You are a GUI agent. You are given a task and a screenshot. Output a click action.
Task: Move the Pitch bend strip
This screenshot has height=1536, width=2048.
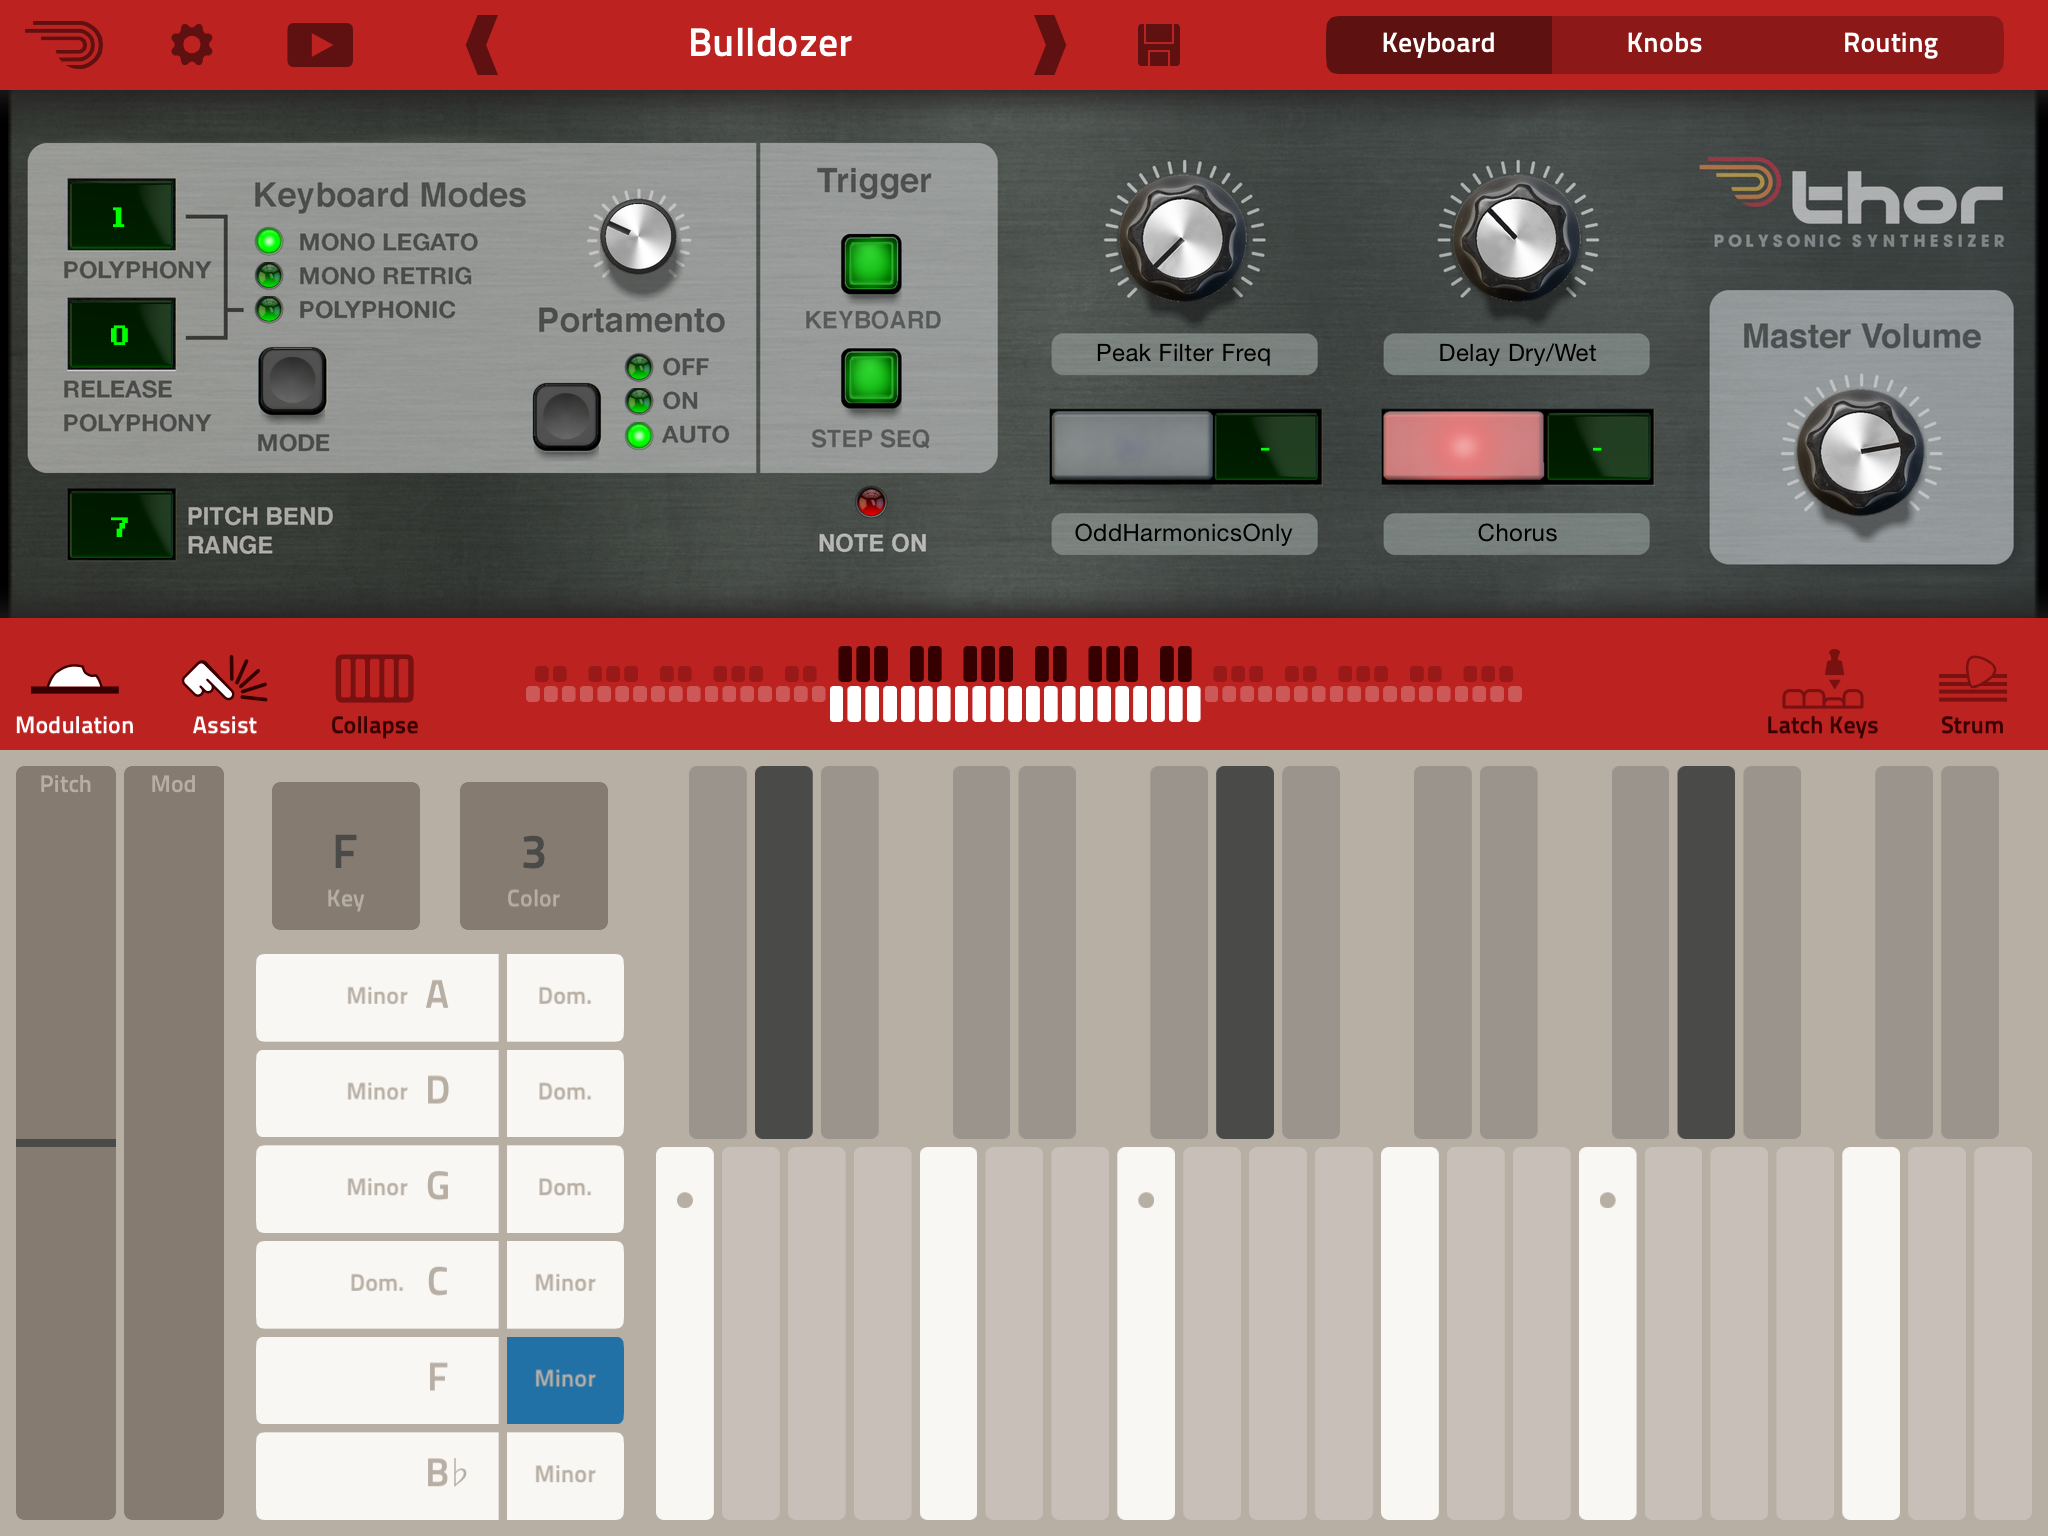coord(66,1143)
